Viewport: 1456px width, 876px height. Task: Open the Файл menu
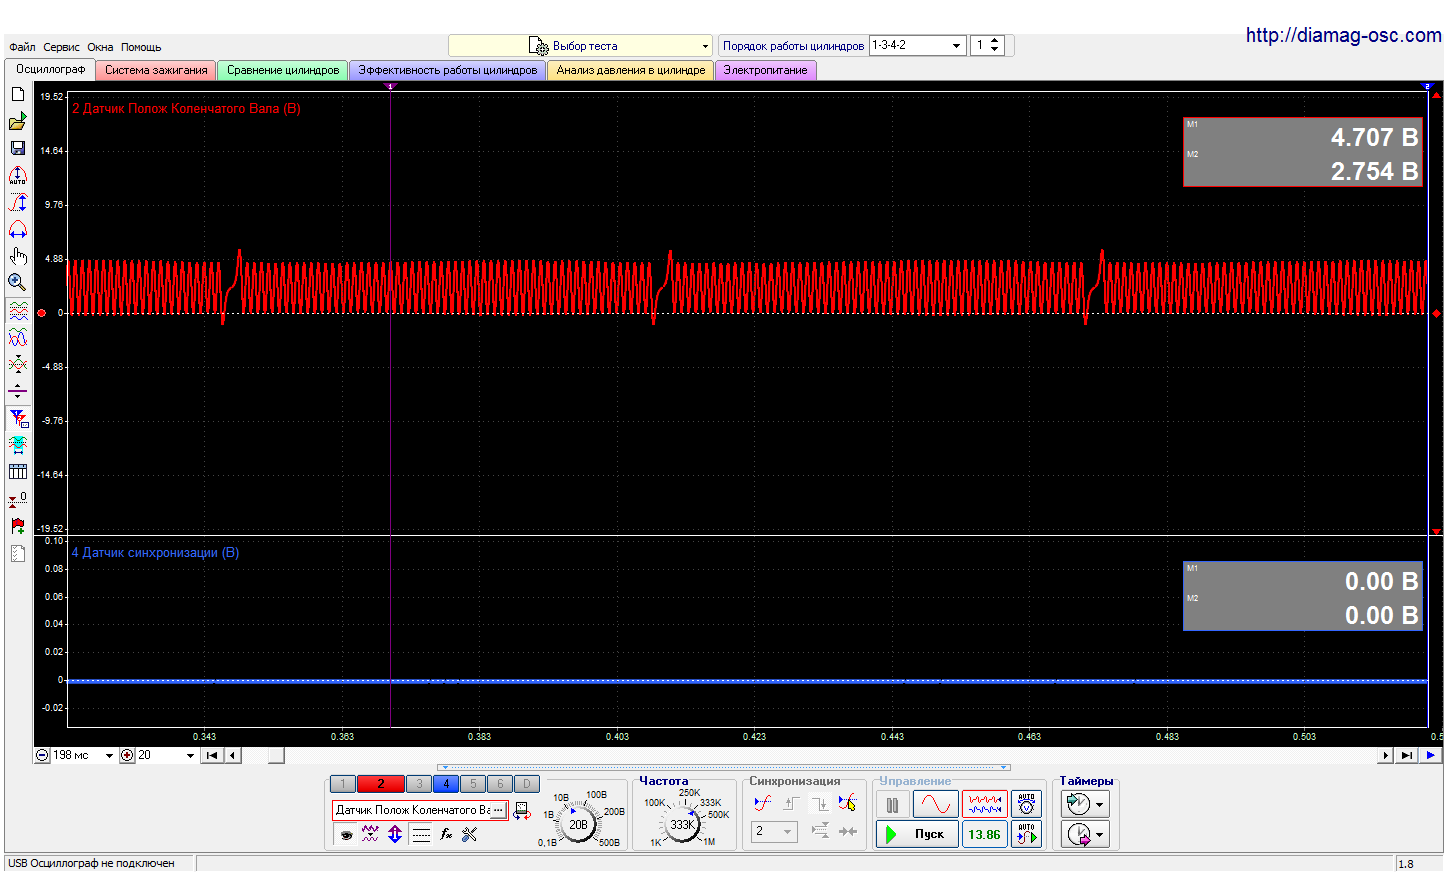pyautogui.click(x=22, y=47)
